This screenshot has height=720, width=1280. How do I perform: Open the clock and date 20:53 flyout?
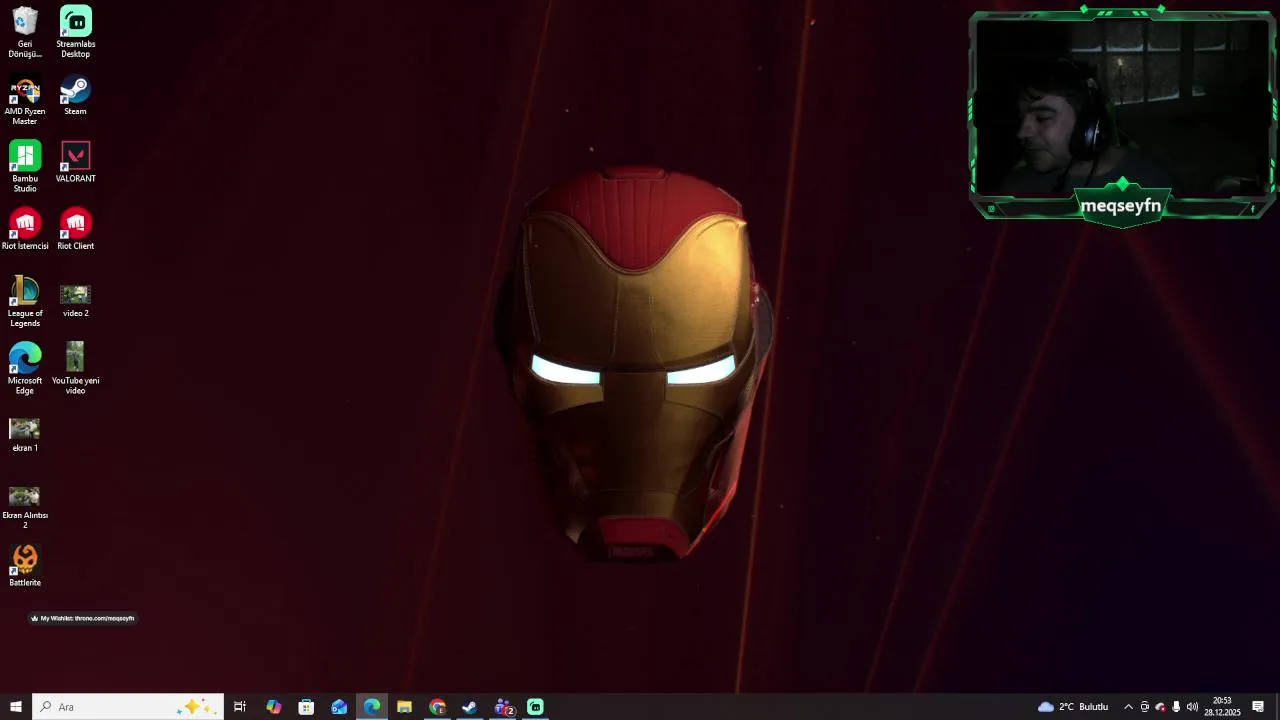(x=1222, y=707)
